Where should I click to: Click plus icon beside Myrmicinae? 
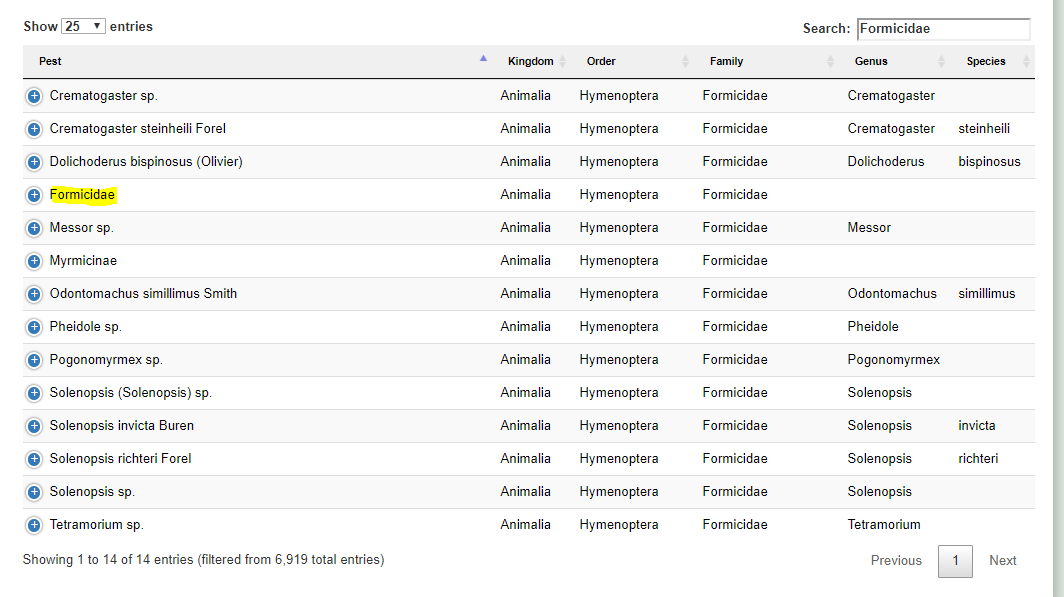[x=34, y=261]
